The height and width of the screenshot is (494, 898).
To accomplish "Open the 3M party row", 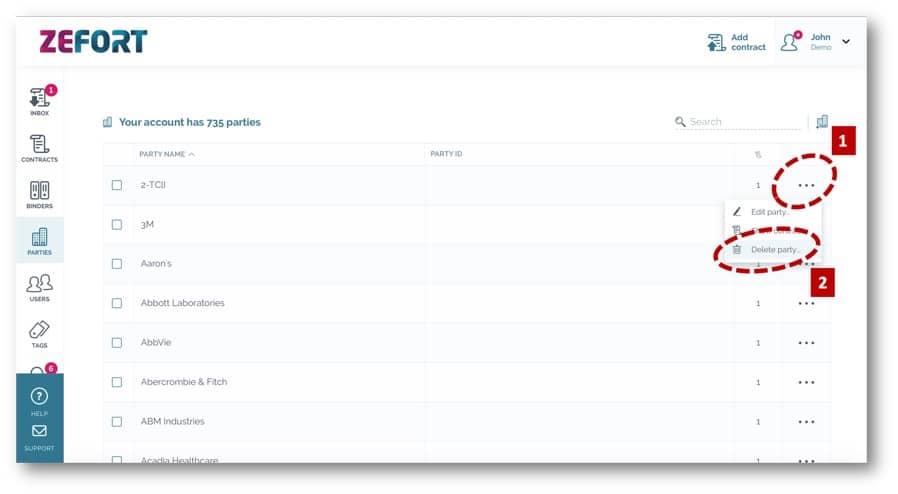I will (x=467, y=224).
